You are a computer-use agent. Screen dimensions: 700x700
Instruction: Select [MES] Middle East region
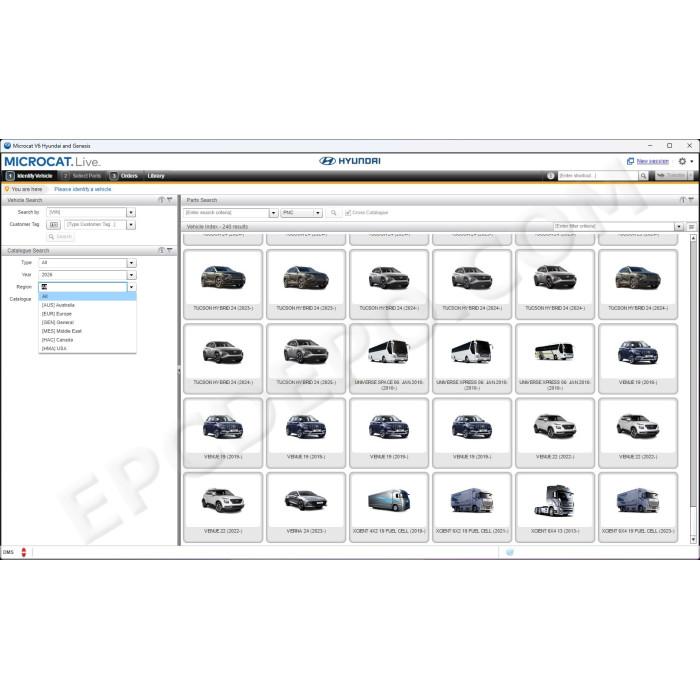(x=88, y=331)
